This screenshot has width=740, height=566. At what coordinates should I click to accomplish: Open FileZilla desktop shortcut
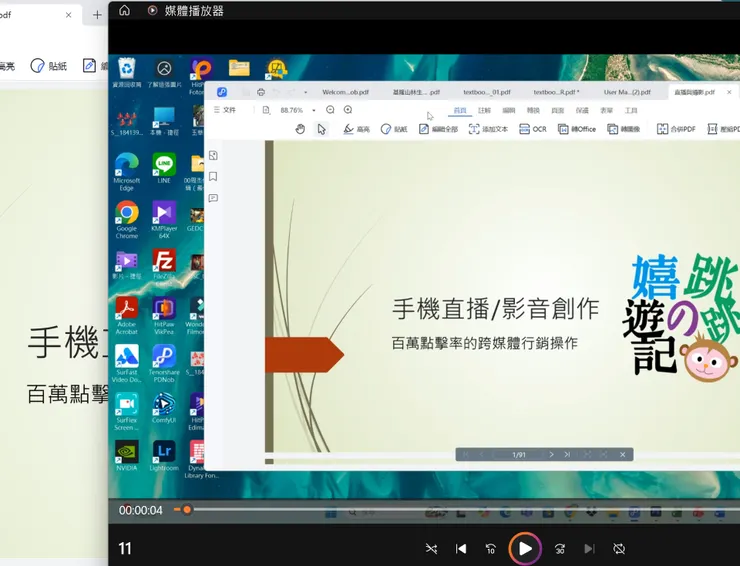tap(164, 268)
